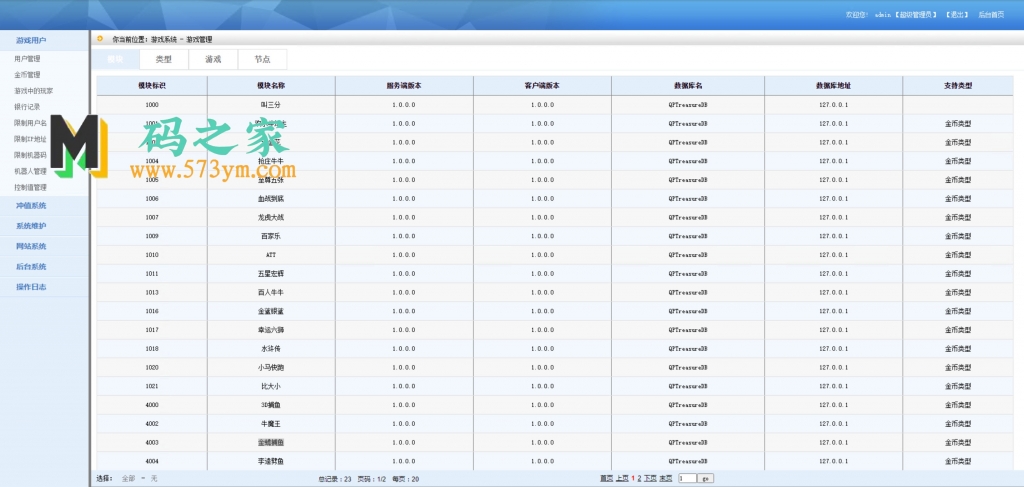Click the orange location icon in breadcrumb

(x=99, y=39)
